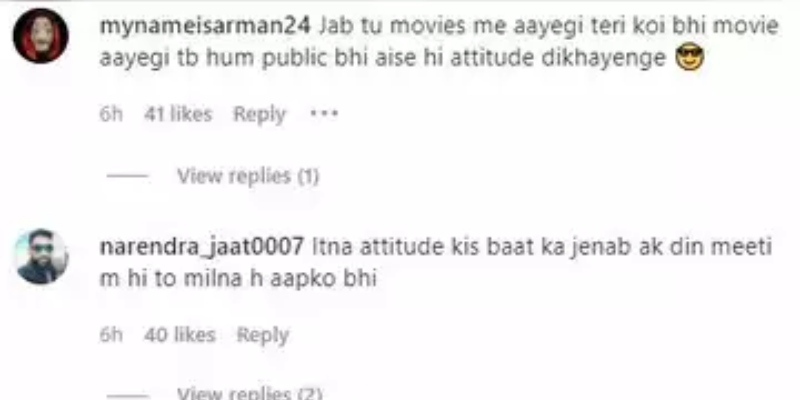Click the dash line beside View replies (1)
This screenshot has width=800, height=400.
128,177
